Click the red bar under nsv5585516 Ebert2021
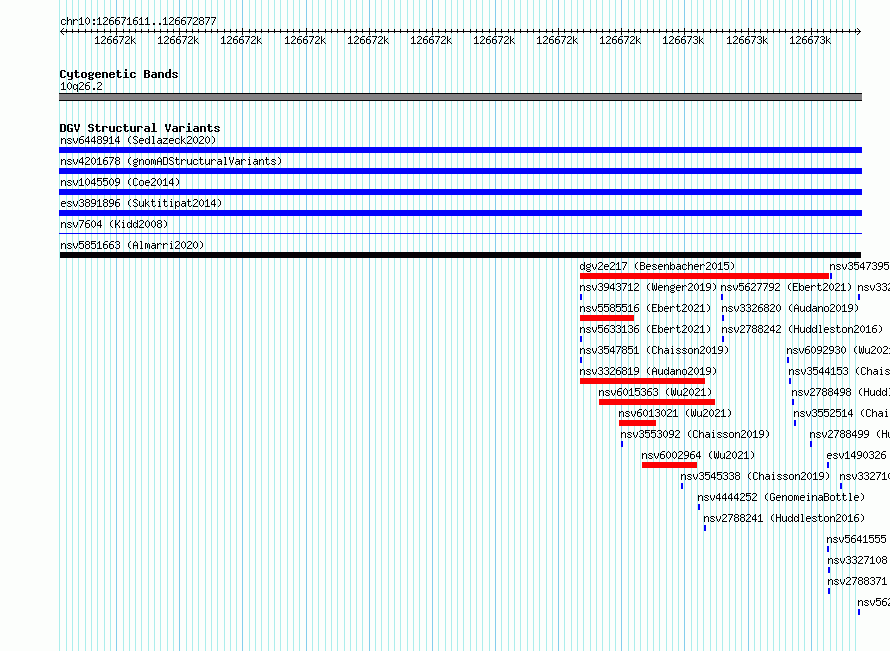Image resolution: width=890 pixels, height=651 pixels. click(x=607, y=318)
